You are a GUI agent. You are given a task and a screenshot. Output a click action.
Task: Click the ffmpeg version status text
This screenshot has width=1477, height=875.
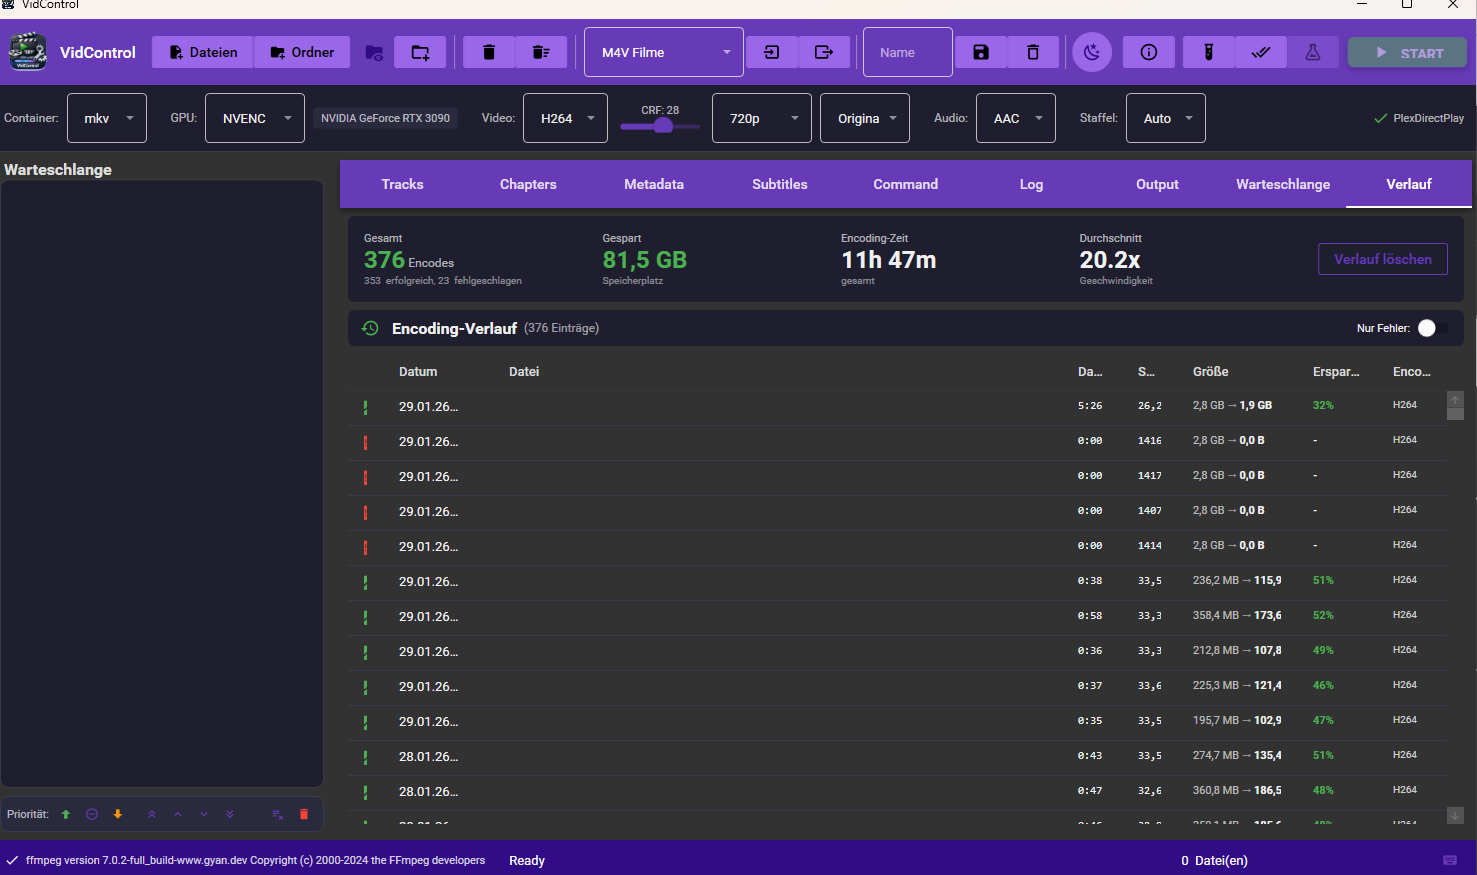point(256,860)
